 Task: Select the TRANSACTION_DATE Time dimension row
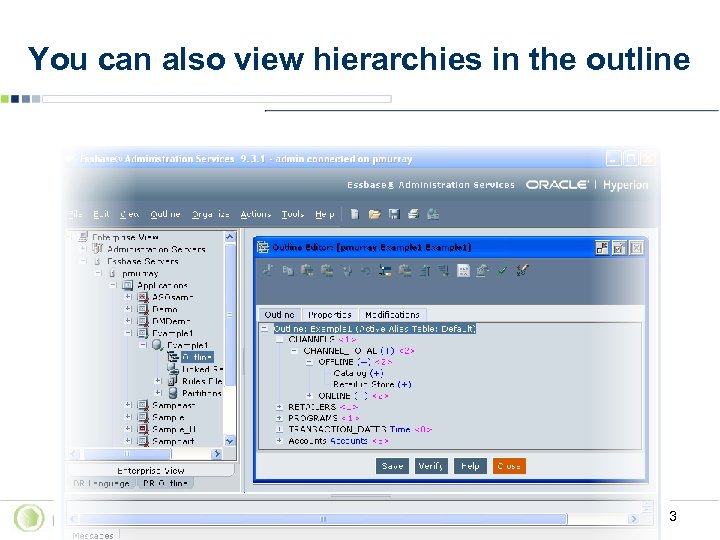pyautogui.click(x=360, y=430)
